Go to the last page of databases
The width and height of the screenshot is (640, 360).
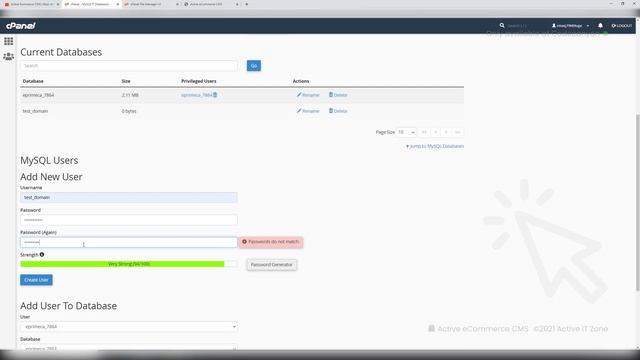click(458, 132)
